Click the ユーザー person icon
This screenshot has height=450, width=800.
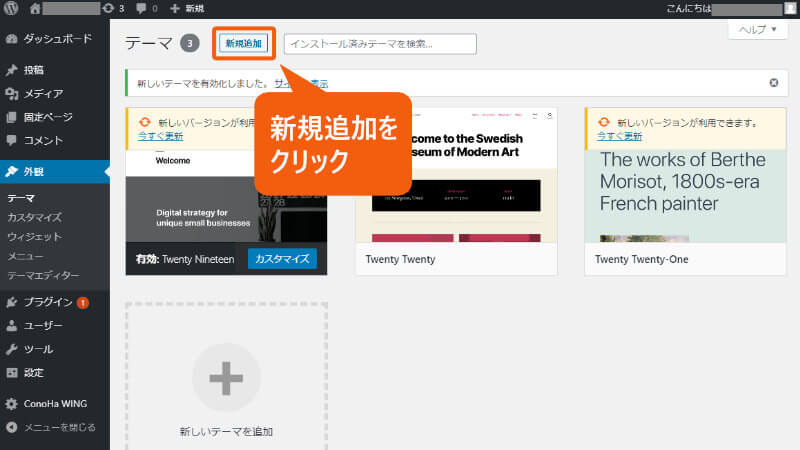pos(11,326)
